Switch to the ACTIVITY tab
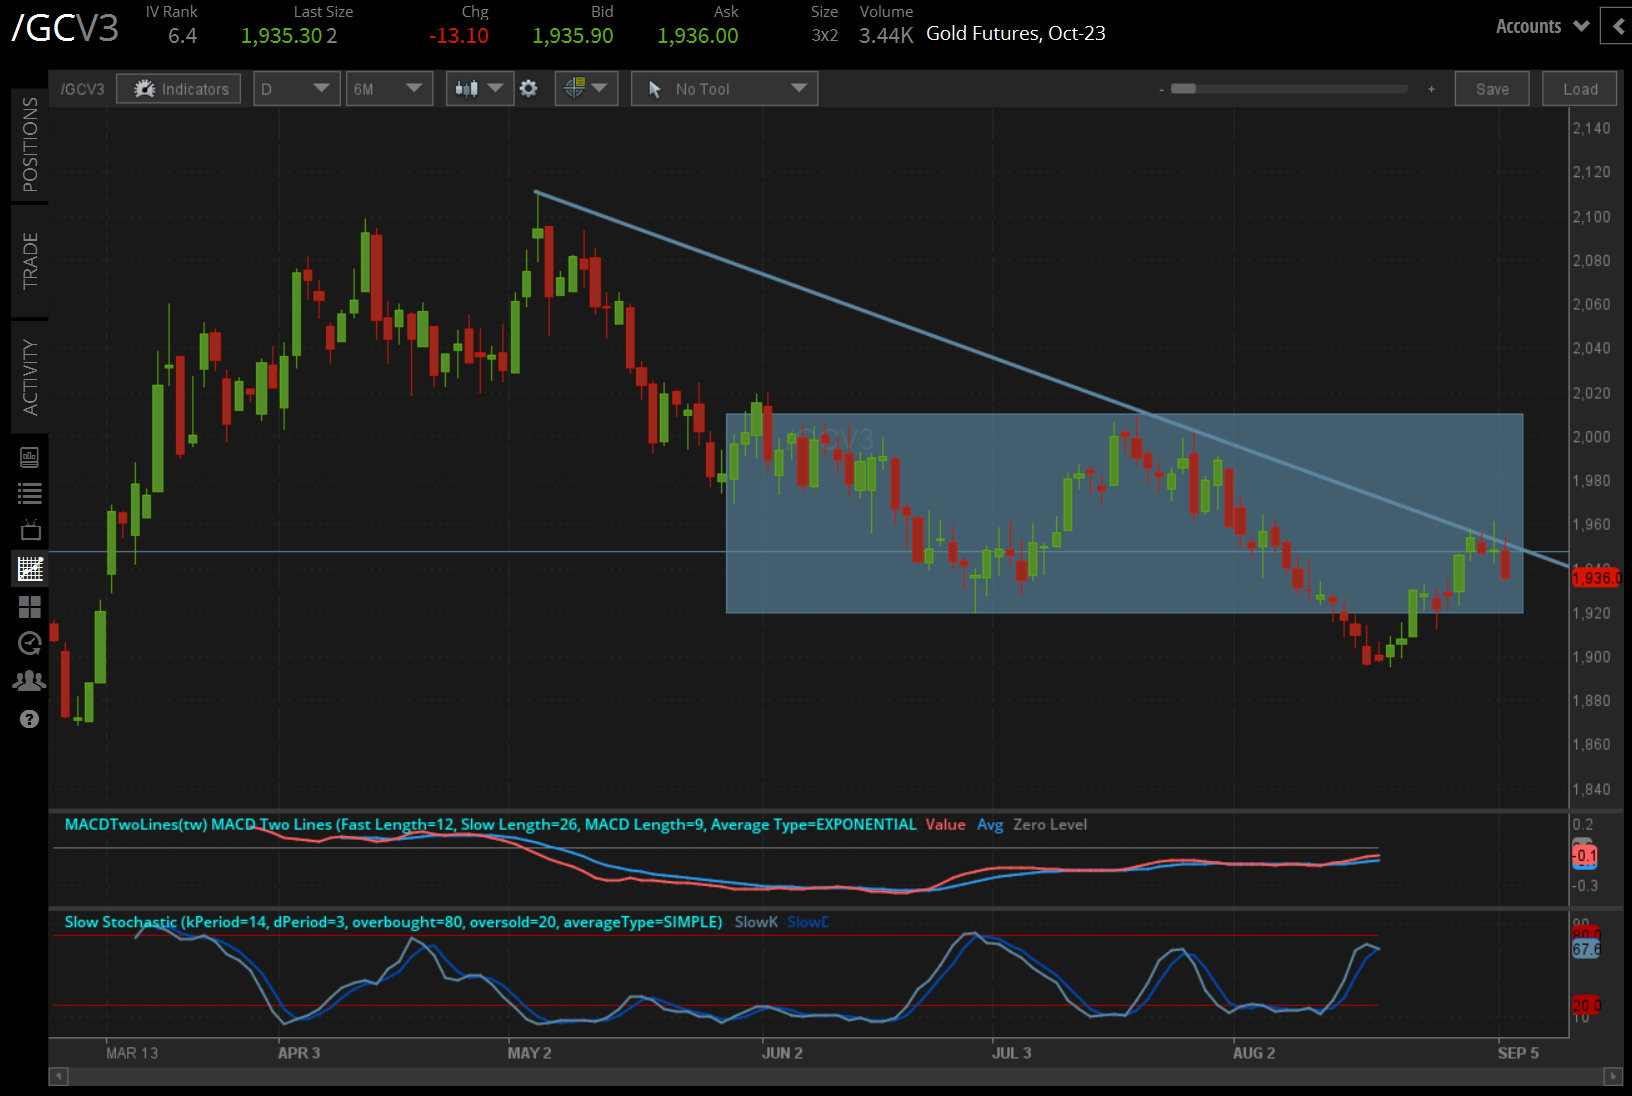This screenshot has height=1096, width=1632. click(30, 377)
